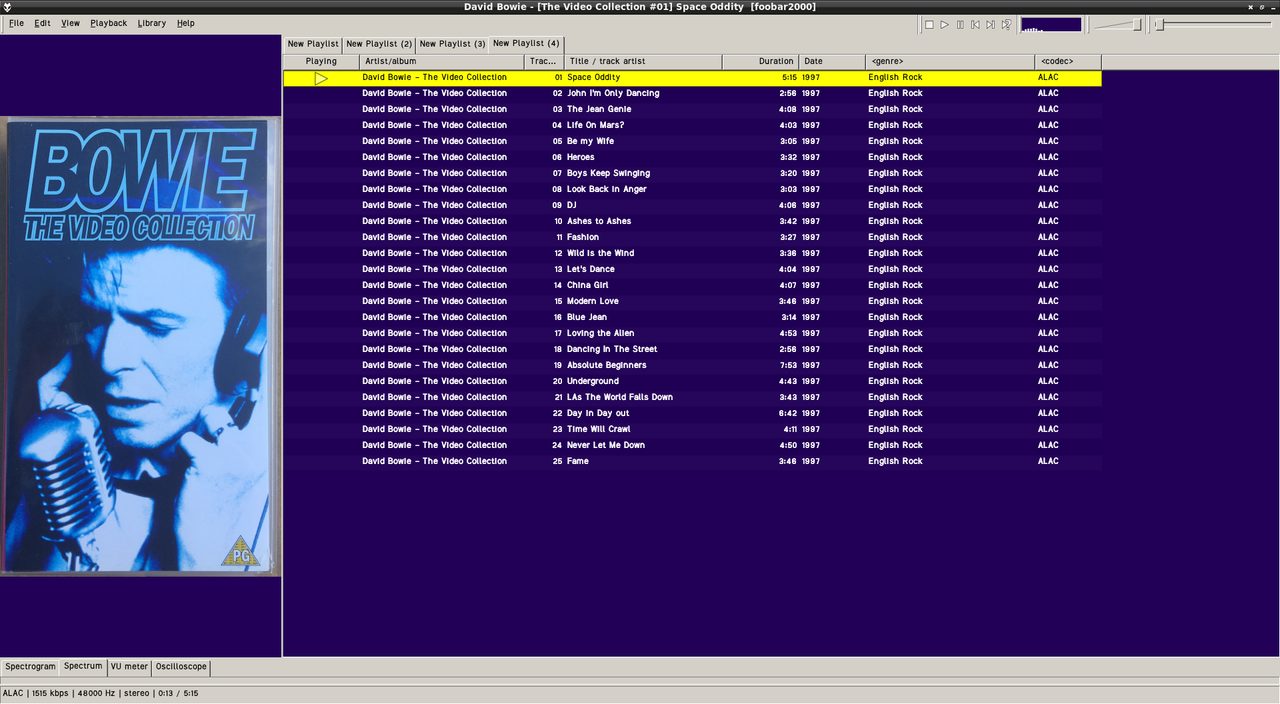The width and height of the screenshot is (1280, 704).
Task: Select the track 'Dancing In The Street'
Action: click(x=692, y=349)
